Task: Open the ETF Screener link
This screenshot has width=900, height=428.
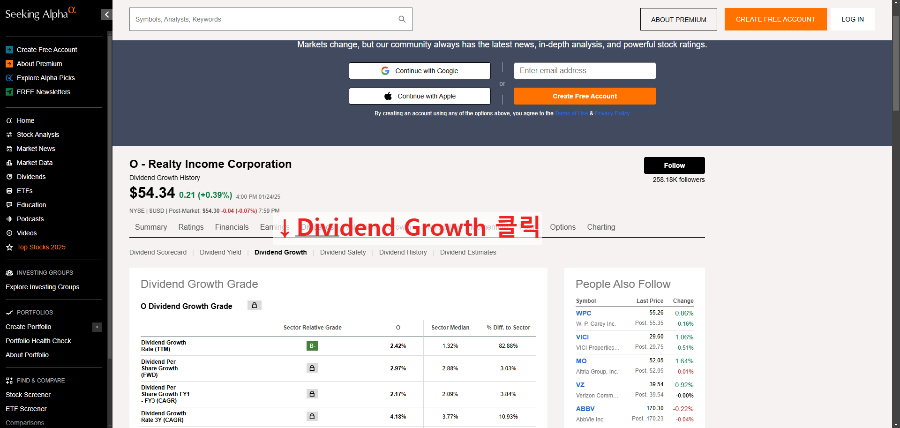Action: [26, 409]
